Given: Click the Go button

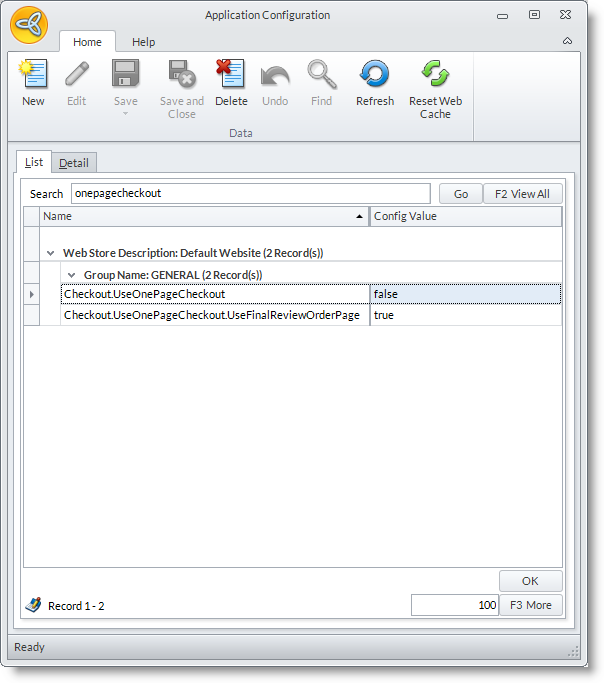Looking at the screenshot, I should tap(461, 194).
